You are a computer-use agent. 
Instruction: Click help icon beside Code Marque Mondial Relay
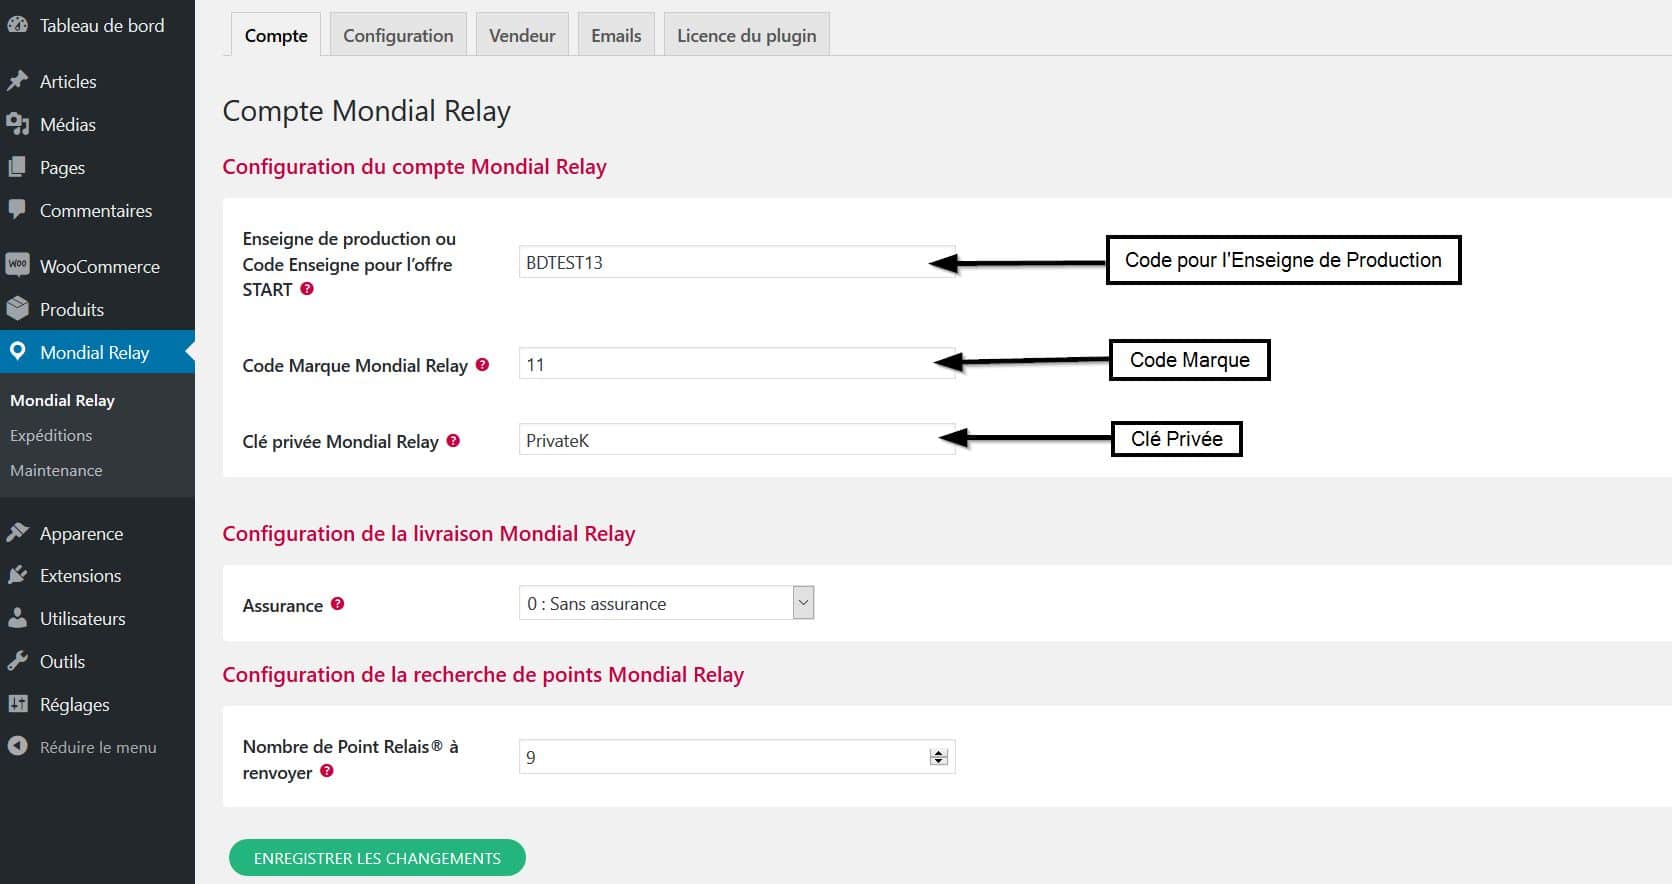[x=482, y=365]
